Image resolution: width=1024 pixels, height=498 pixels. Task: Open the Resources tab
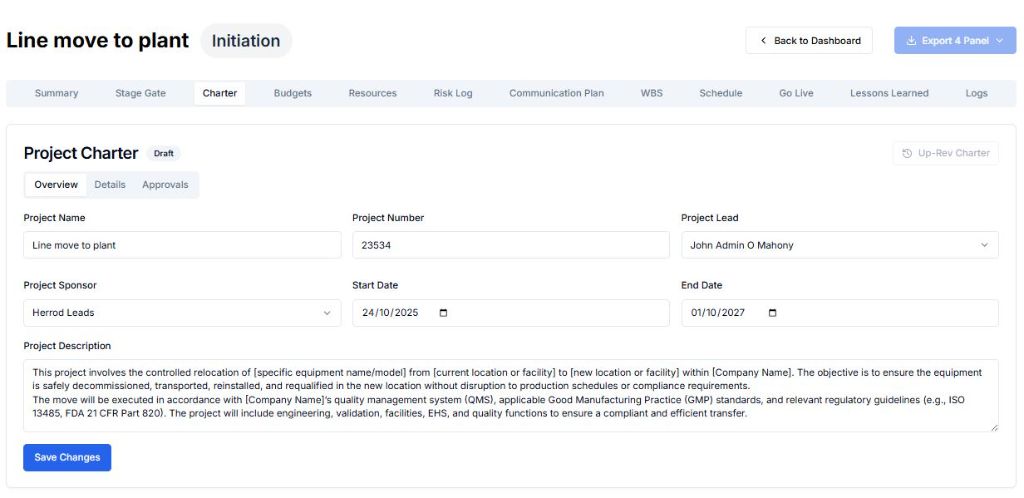point(372,93)
